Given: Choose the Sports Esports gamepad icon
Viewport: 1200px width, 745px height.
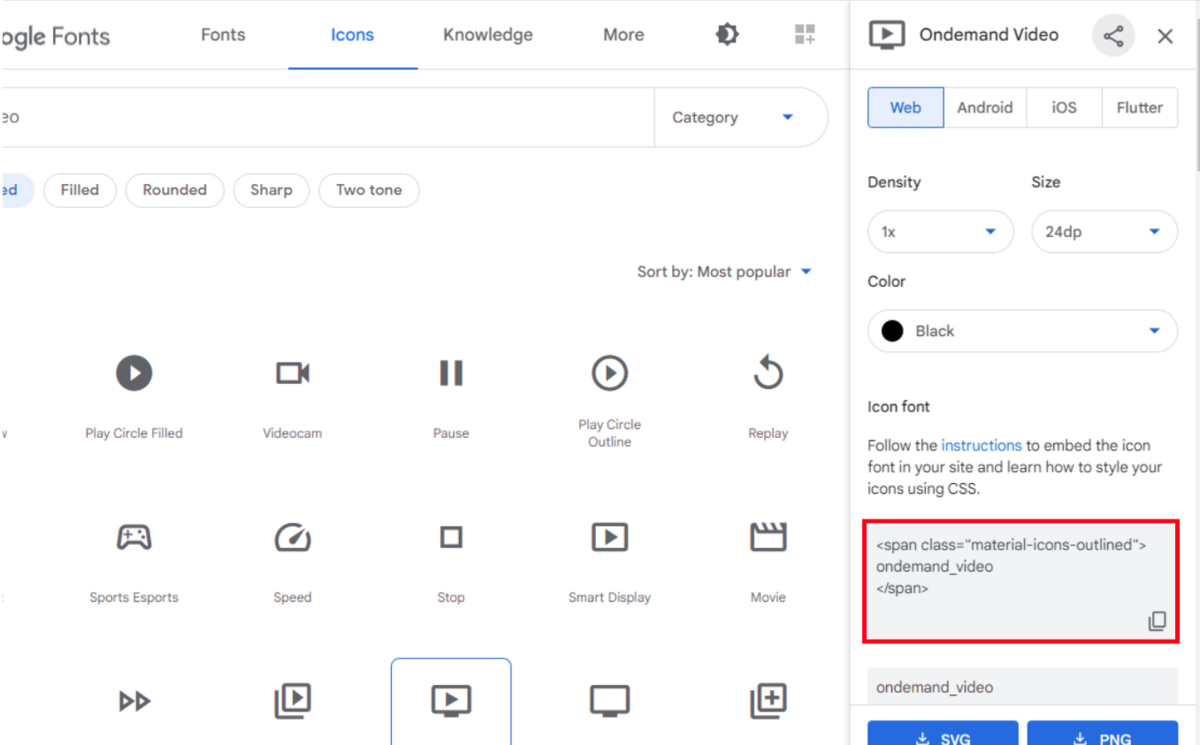Looking at the screenshot, I should 134,538.
